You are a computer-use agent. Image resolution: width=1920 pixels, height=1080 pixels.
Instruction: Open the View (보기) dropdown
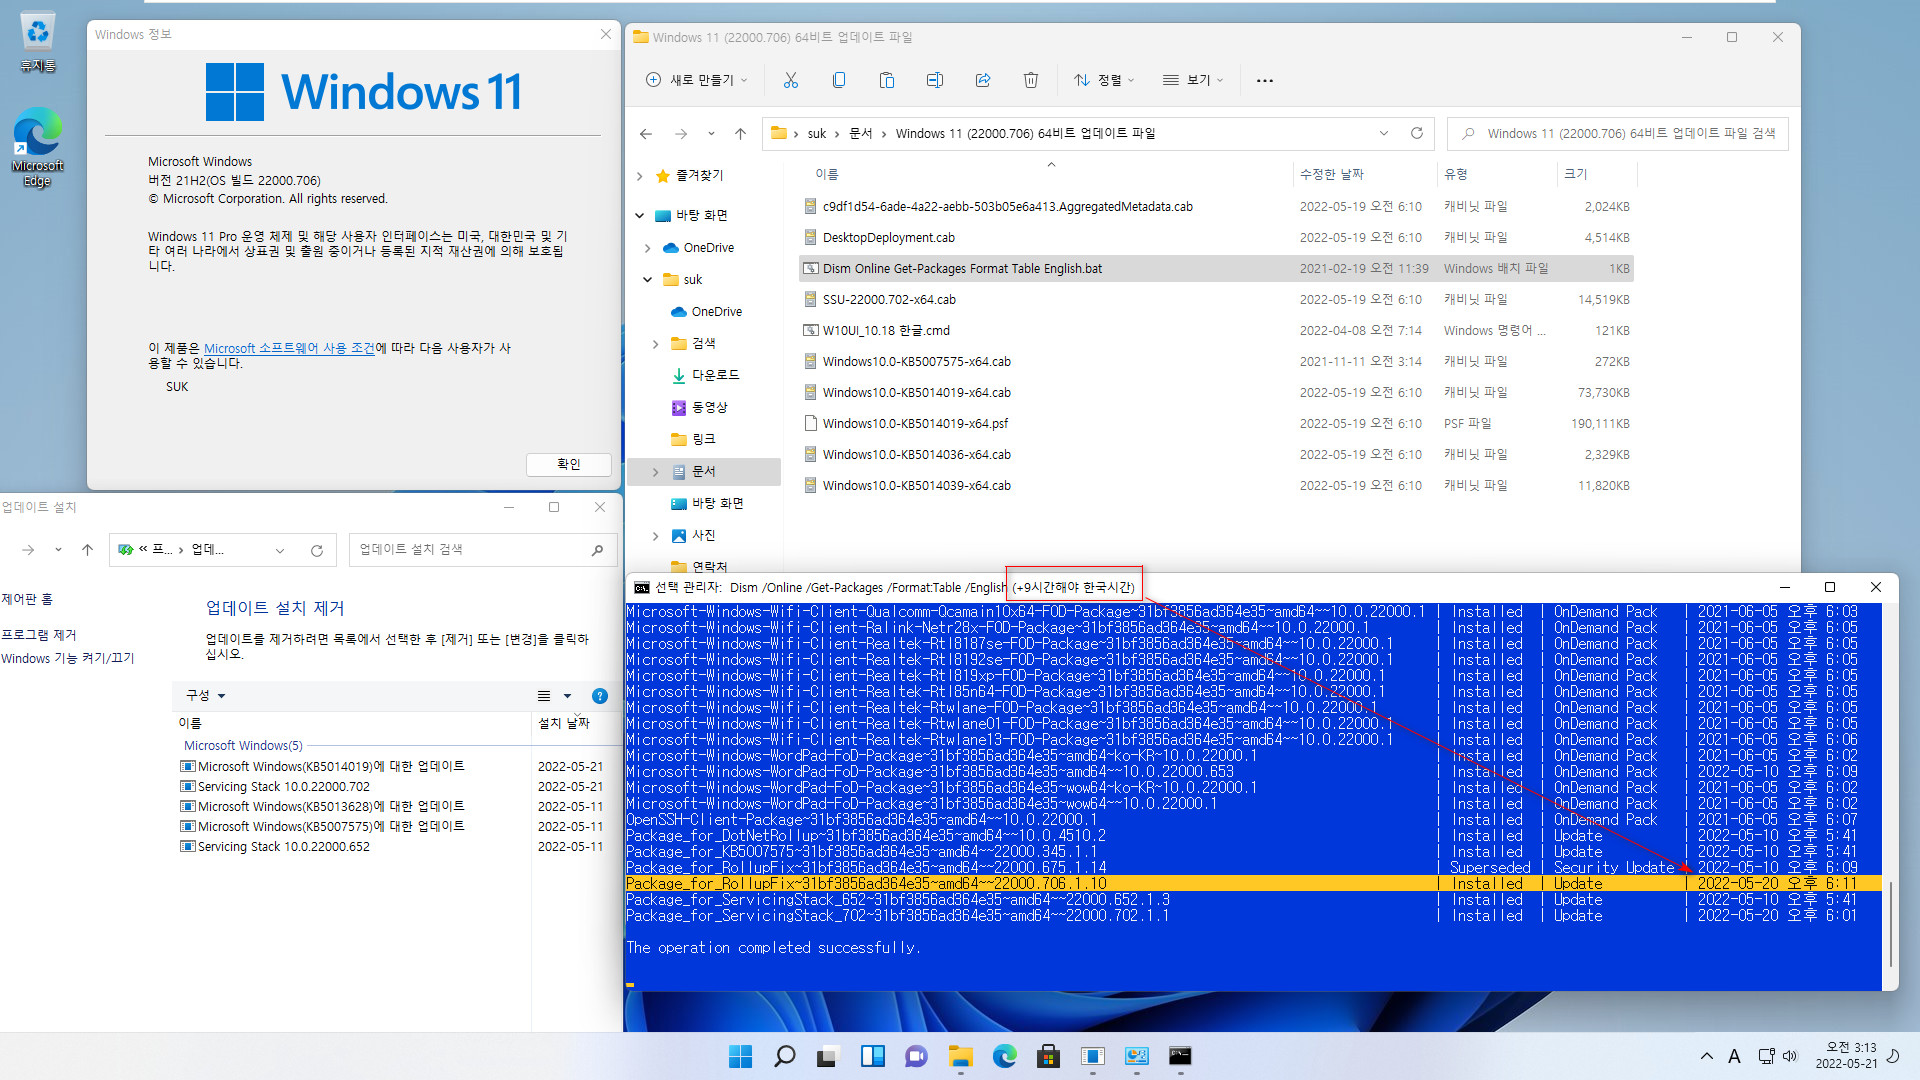click(x=1193, y=80)
